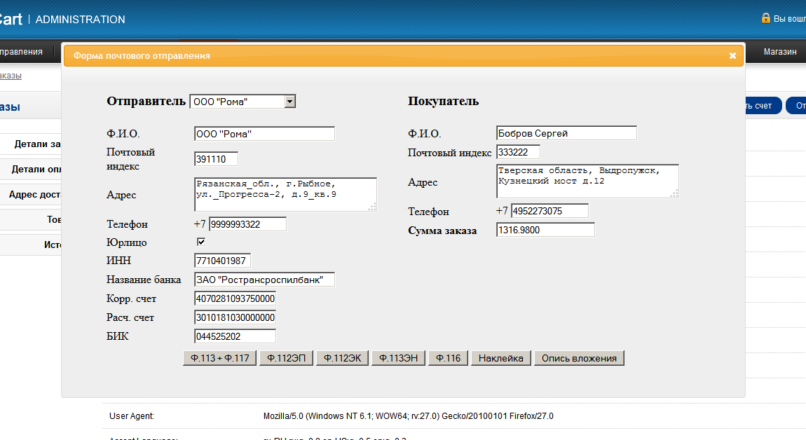Click the User Agent value text
Screen dimensions: 806x440
[408, 416]
